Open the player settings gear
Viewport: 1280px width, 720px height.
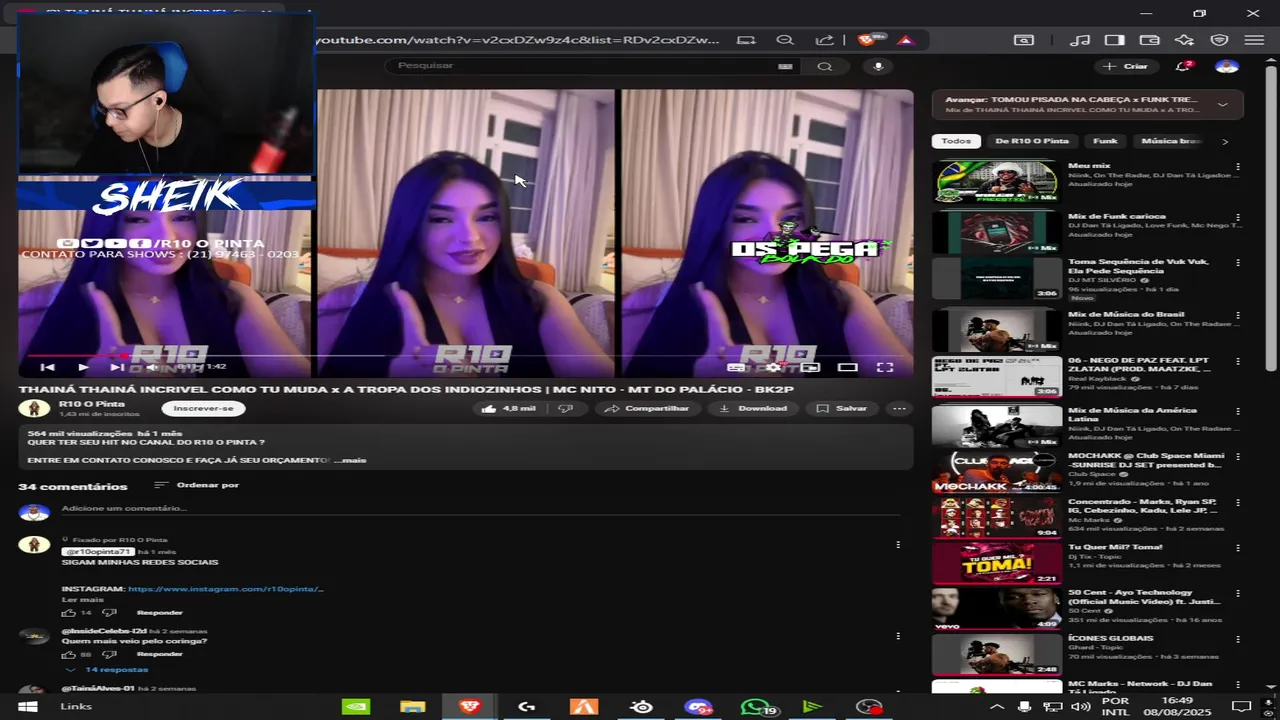point(772,367)
